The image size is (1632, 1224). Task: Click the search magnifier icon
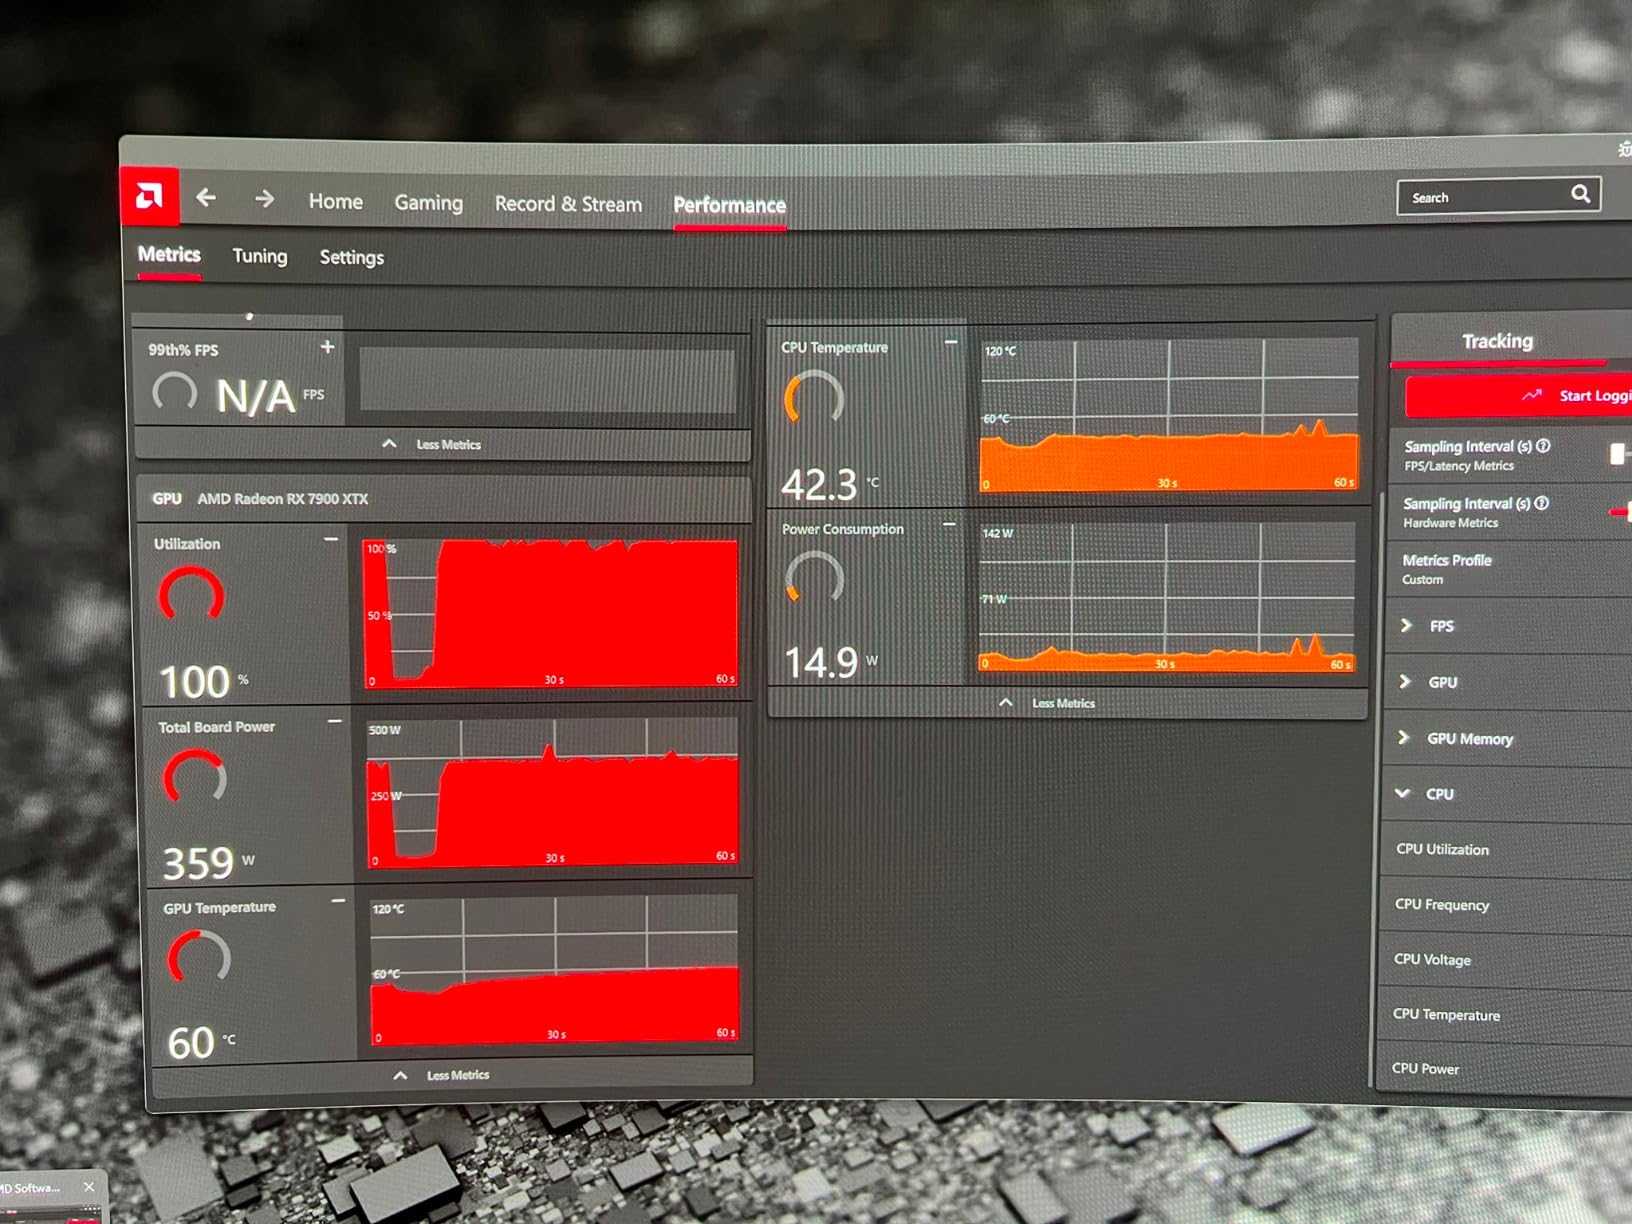tap(1580, 194)
